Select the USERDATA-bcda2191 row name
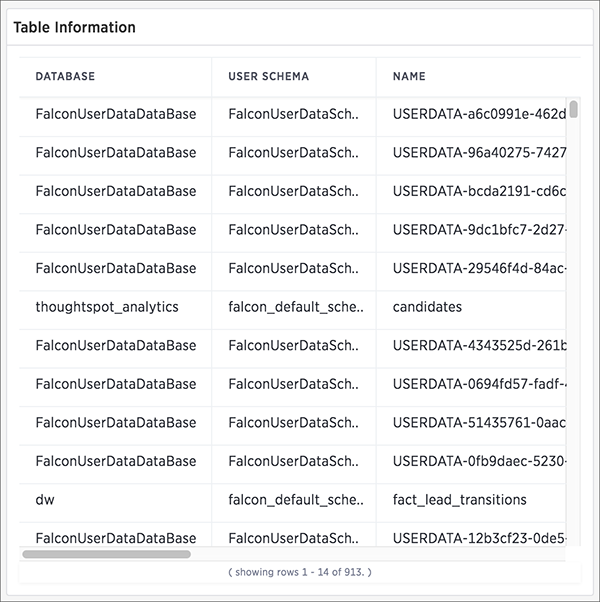The image size is (600, 602). tap(479, 191)
